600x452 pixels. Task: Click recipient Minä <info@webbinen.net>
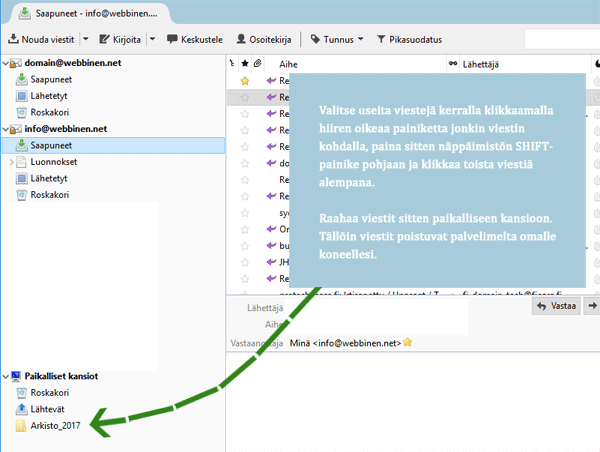coord(345,343)
